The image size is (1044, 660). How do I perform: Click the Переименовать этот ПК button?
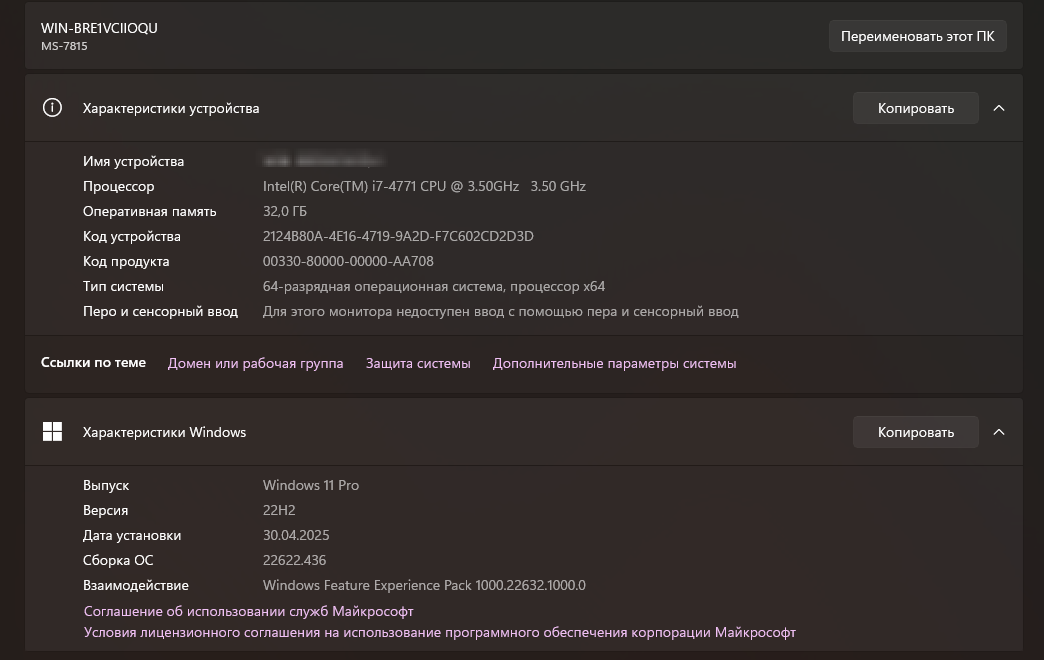pyautogui.click(x=917, y=36)
